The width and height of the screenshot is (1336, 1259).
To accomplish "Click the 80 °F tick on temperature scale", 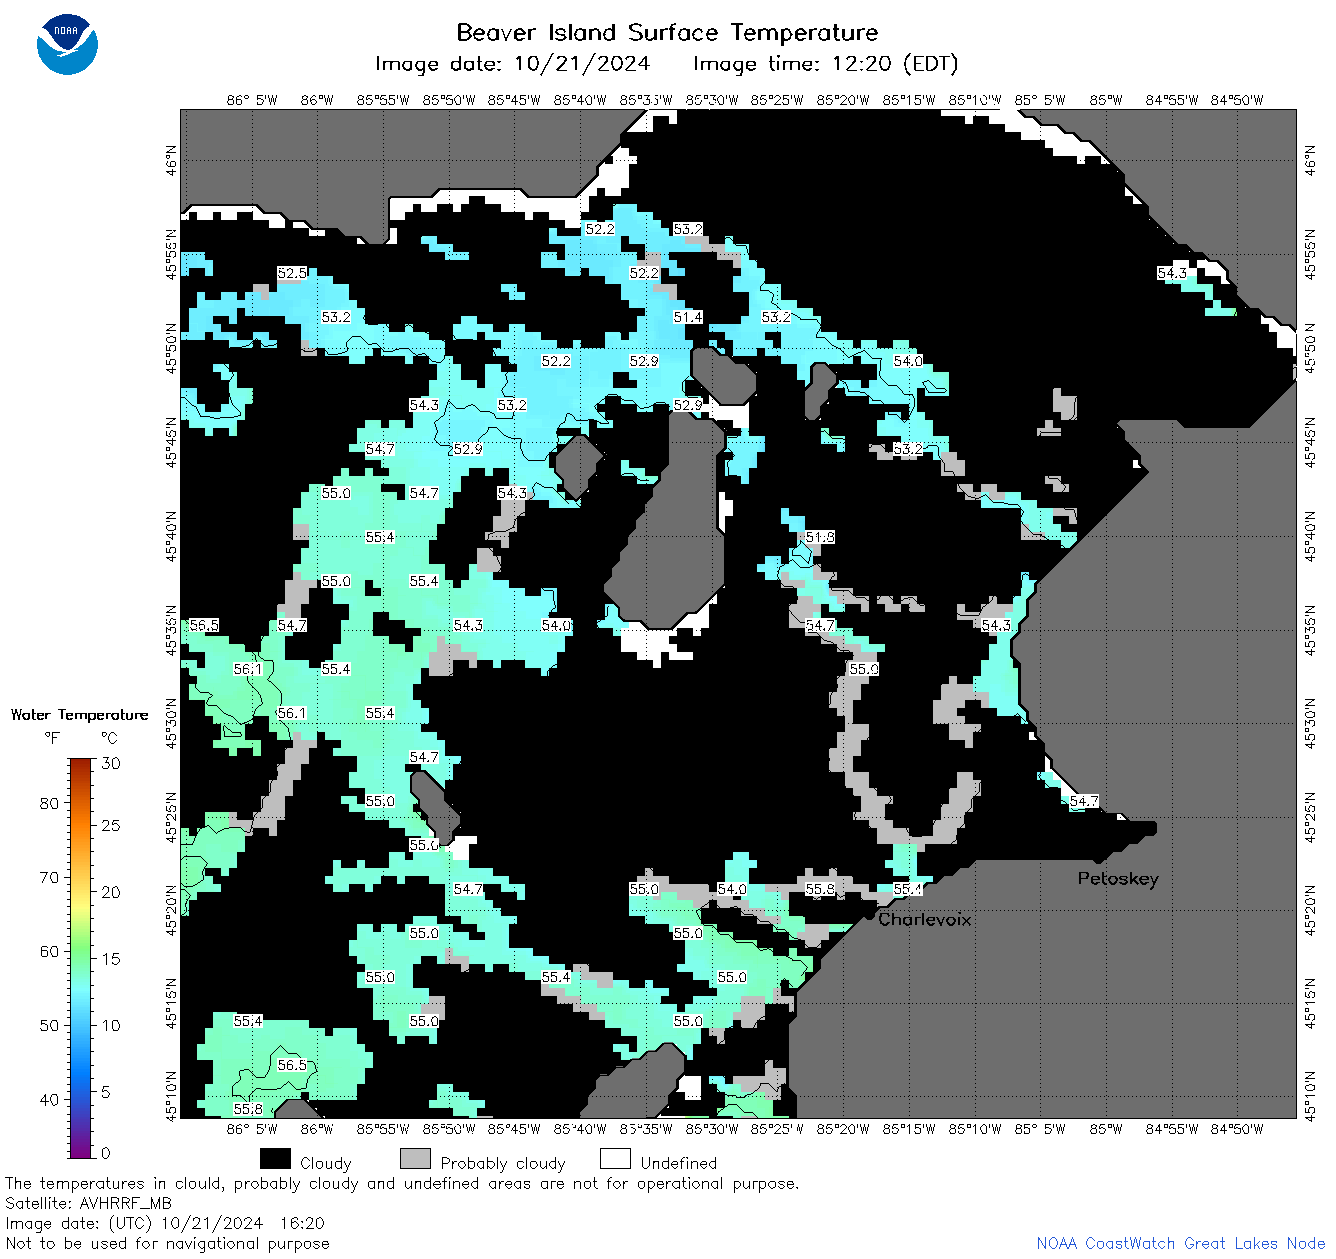I will (x=49, y=803).
